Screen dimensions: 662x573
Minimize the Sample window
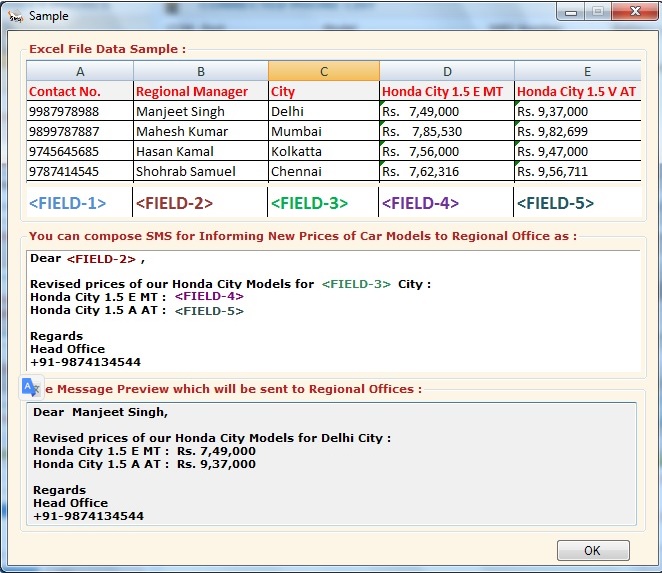[571, 11]
